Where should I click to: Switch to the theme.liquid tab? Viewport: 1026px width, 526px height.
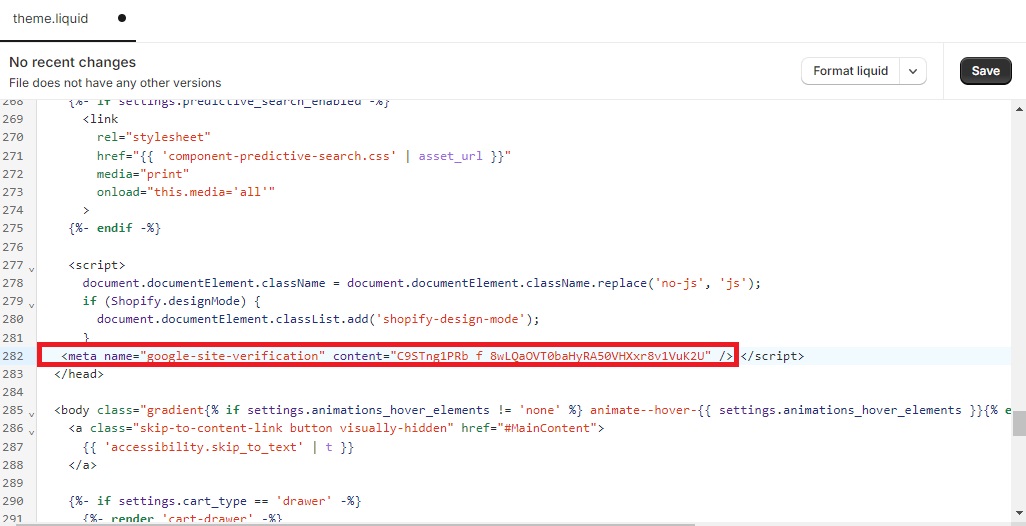[50, 18]
